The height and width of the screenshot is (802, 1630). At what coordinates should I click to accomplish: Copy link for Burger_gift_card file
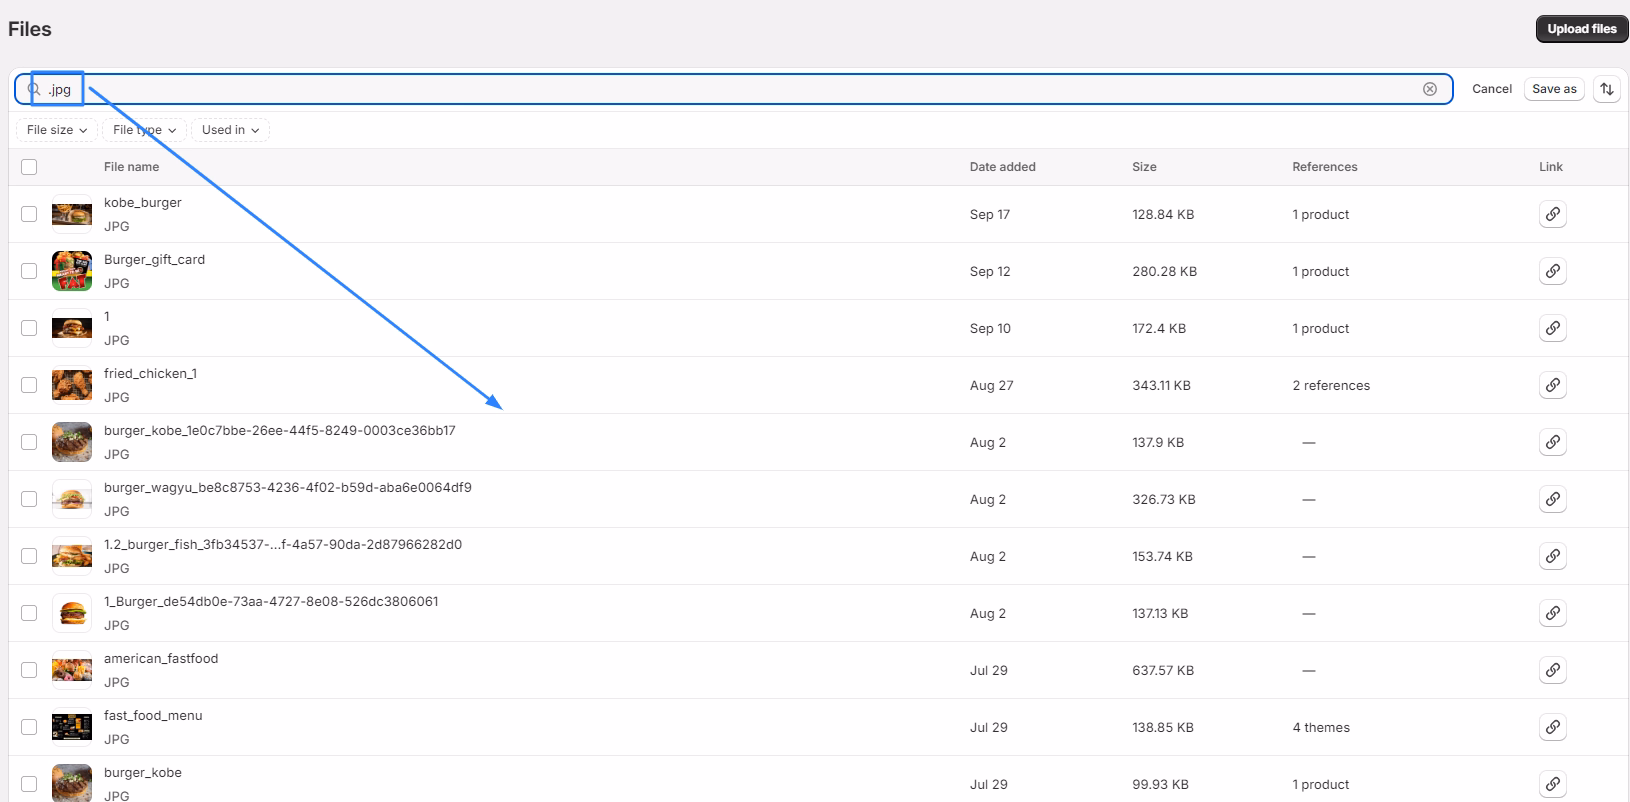click(x=1552, y=271)
